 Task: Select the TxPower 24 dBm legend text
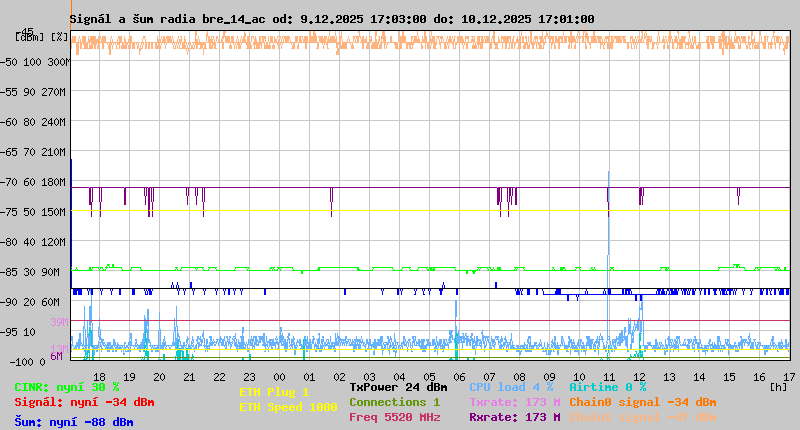point(398,387)
